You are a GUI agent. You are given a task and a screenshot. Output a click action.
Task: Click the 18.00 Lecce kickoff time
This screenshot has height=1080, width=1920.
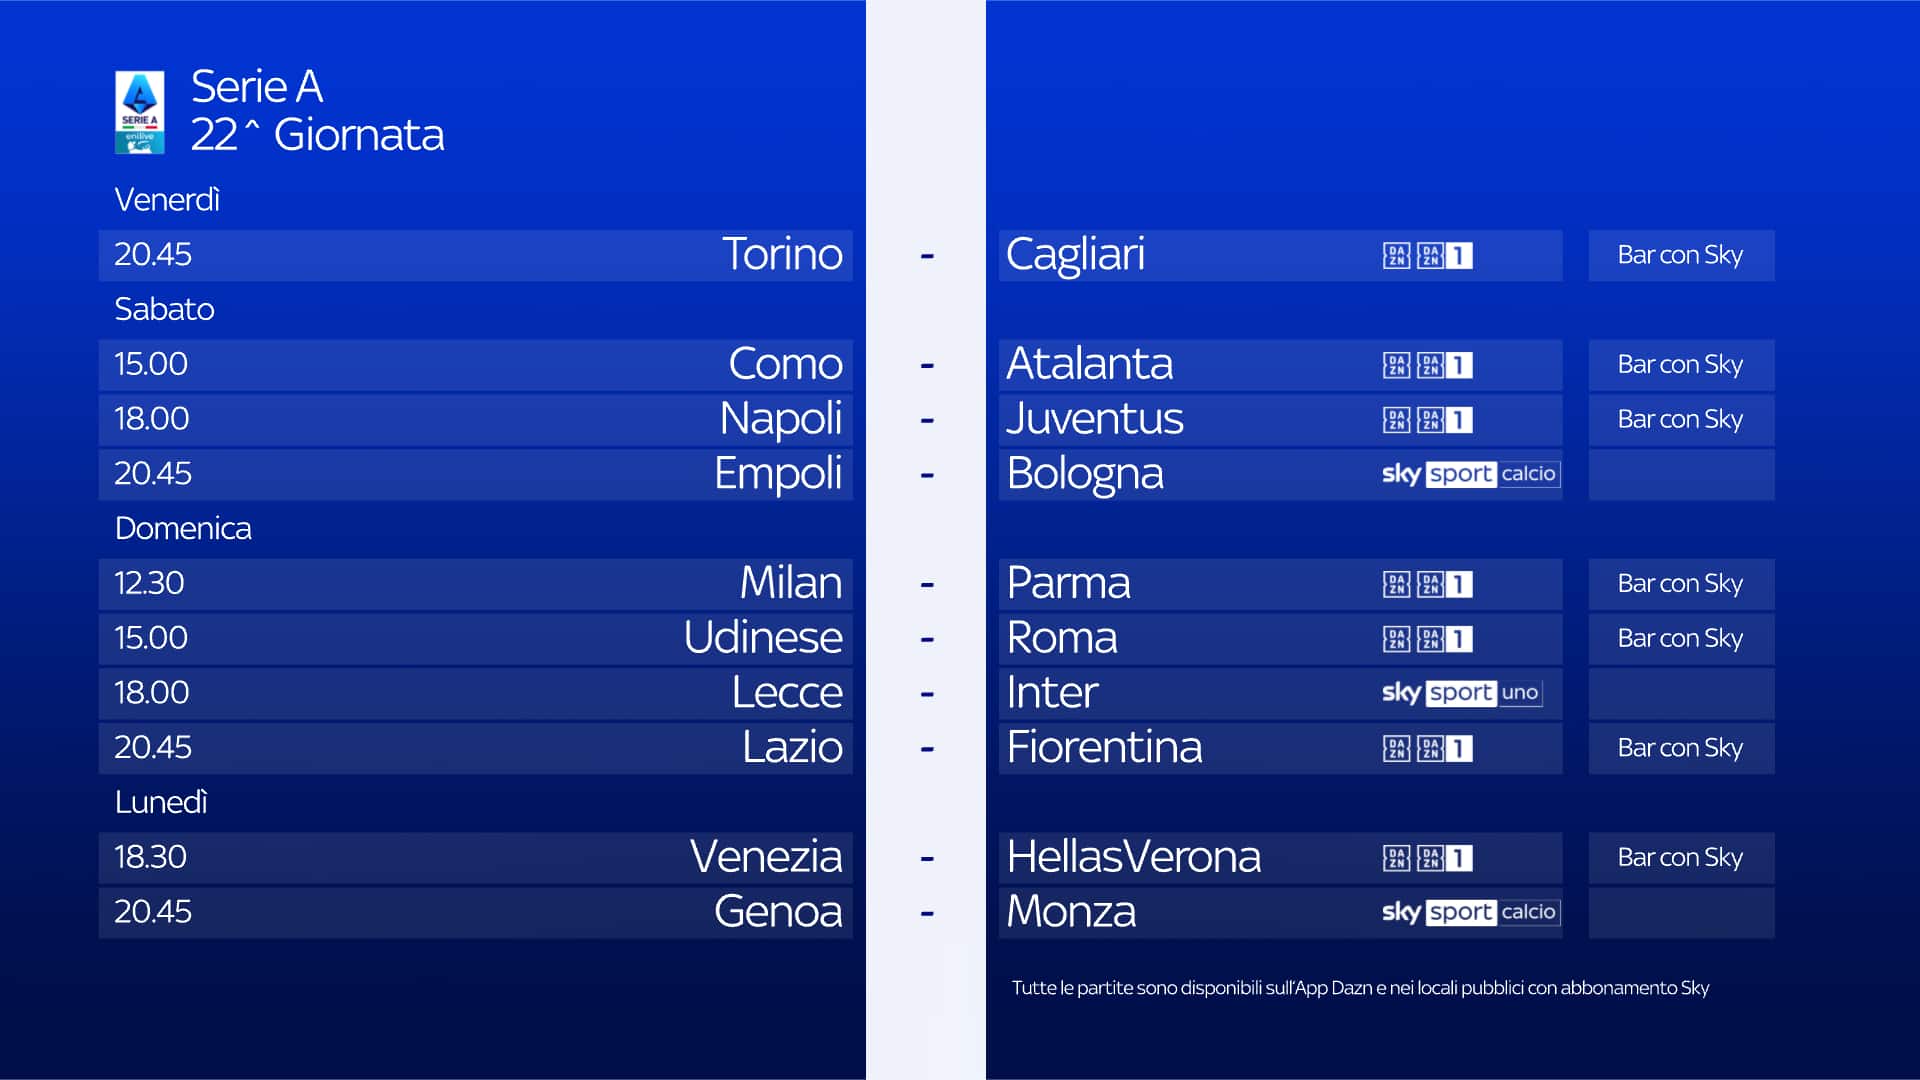coord(151,693)
